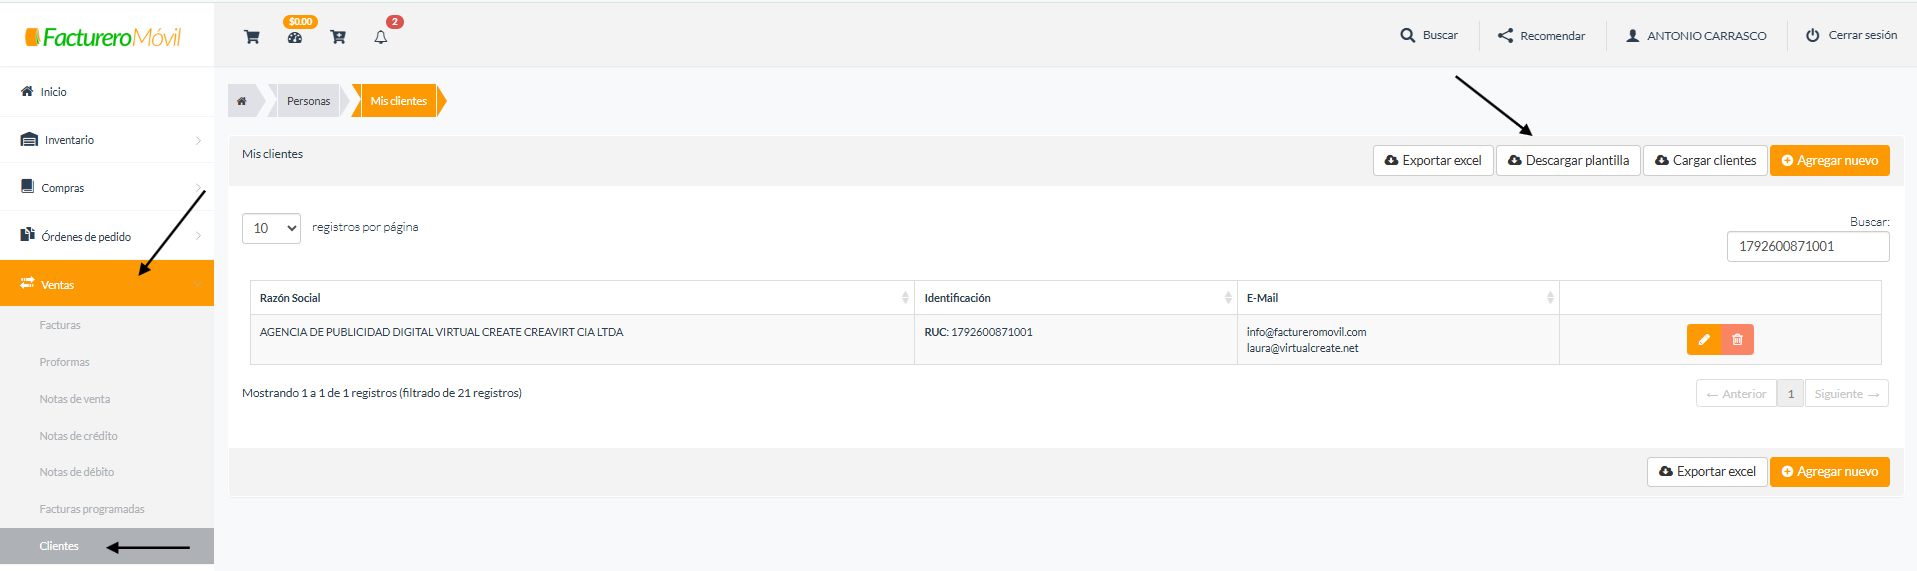The height and width of the screenshot is (571, 1917).
Task: Edit the client using the pencil icon
Action: pyautogui.click(x=1704, y=340)
